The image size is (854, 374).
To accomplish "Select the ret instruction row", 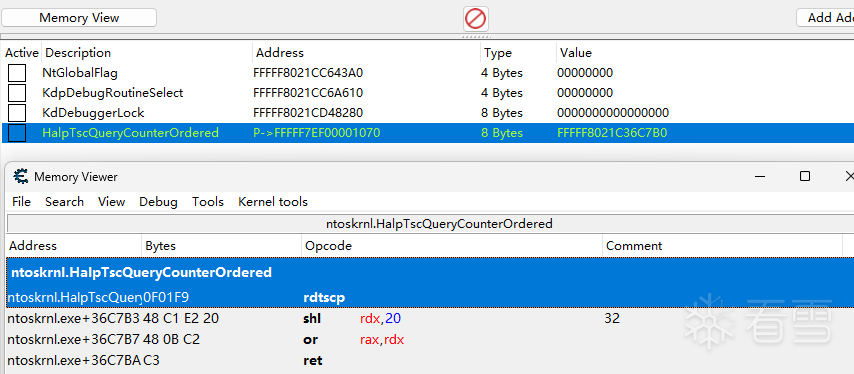I will coord(430,360).
